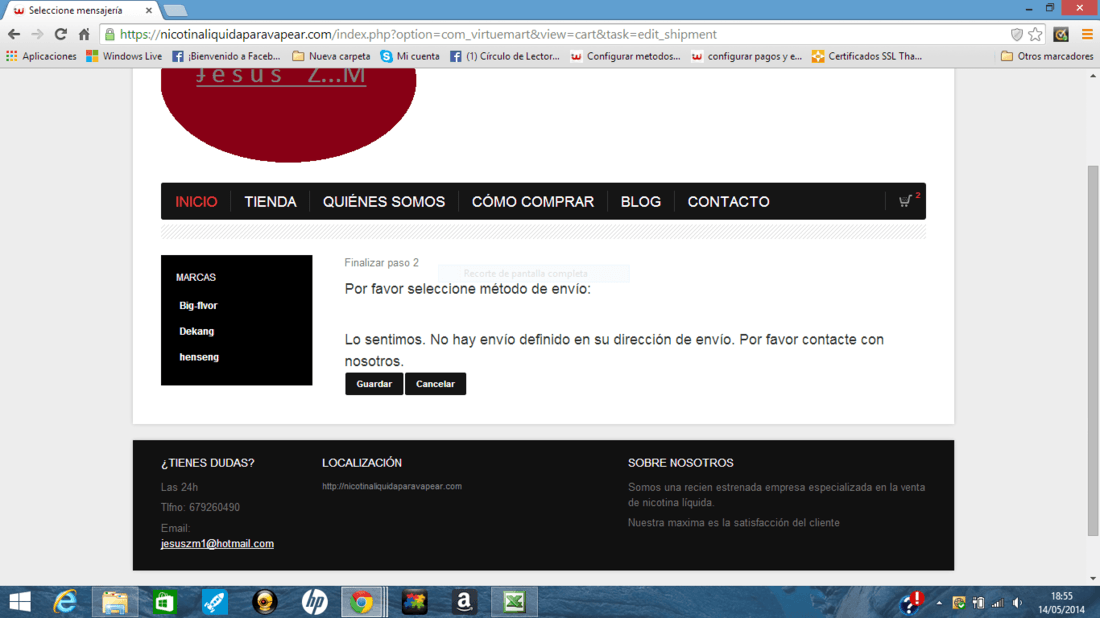Select the henseng brand
Screen dimensions: 1100x618
(x=199, y=357)
